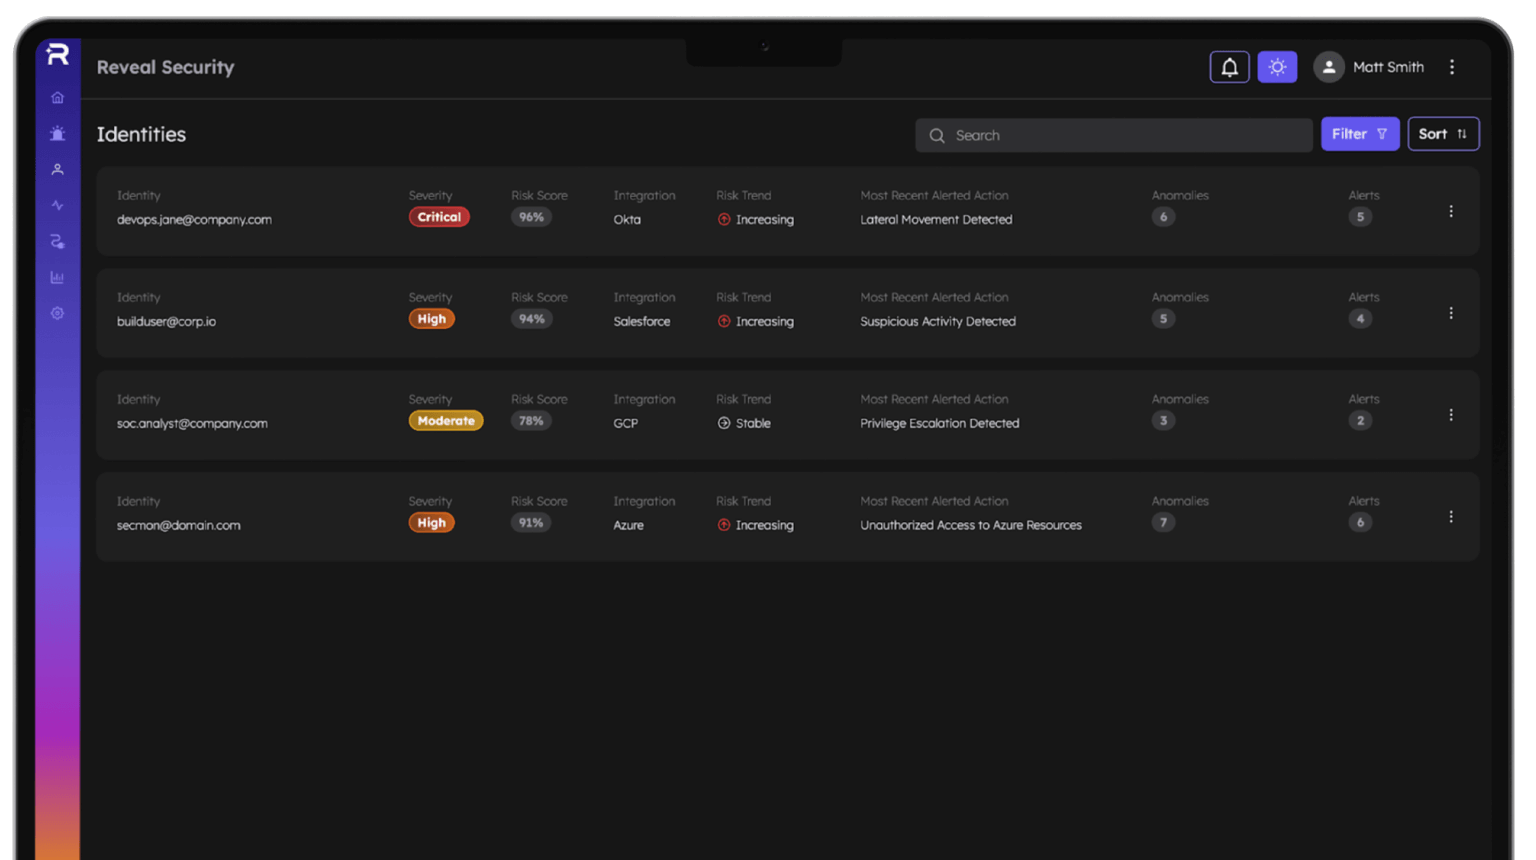
Task: Click the Critical severity badge
Action: (x=439, y=217)
